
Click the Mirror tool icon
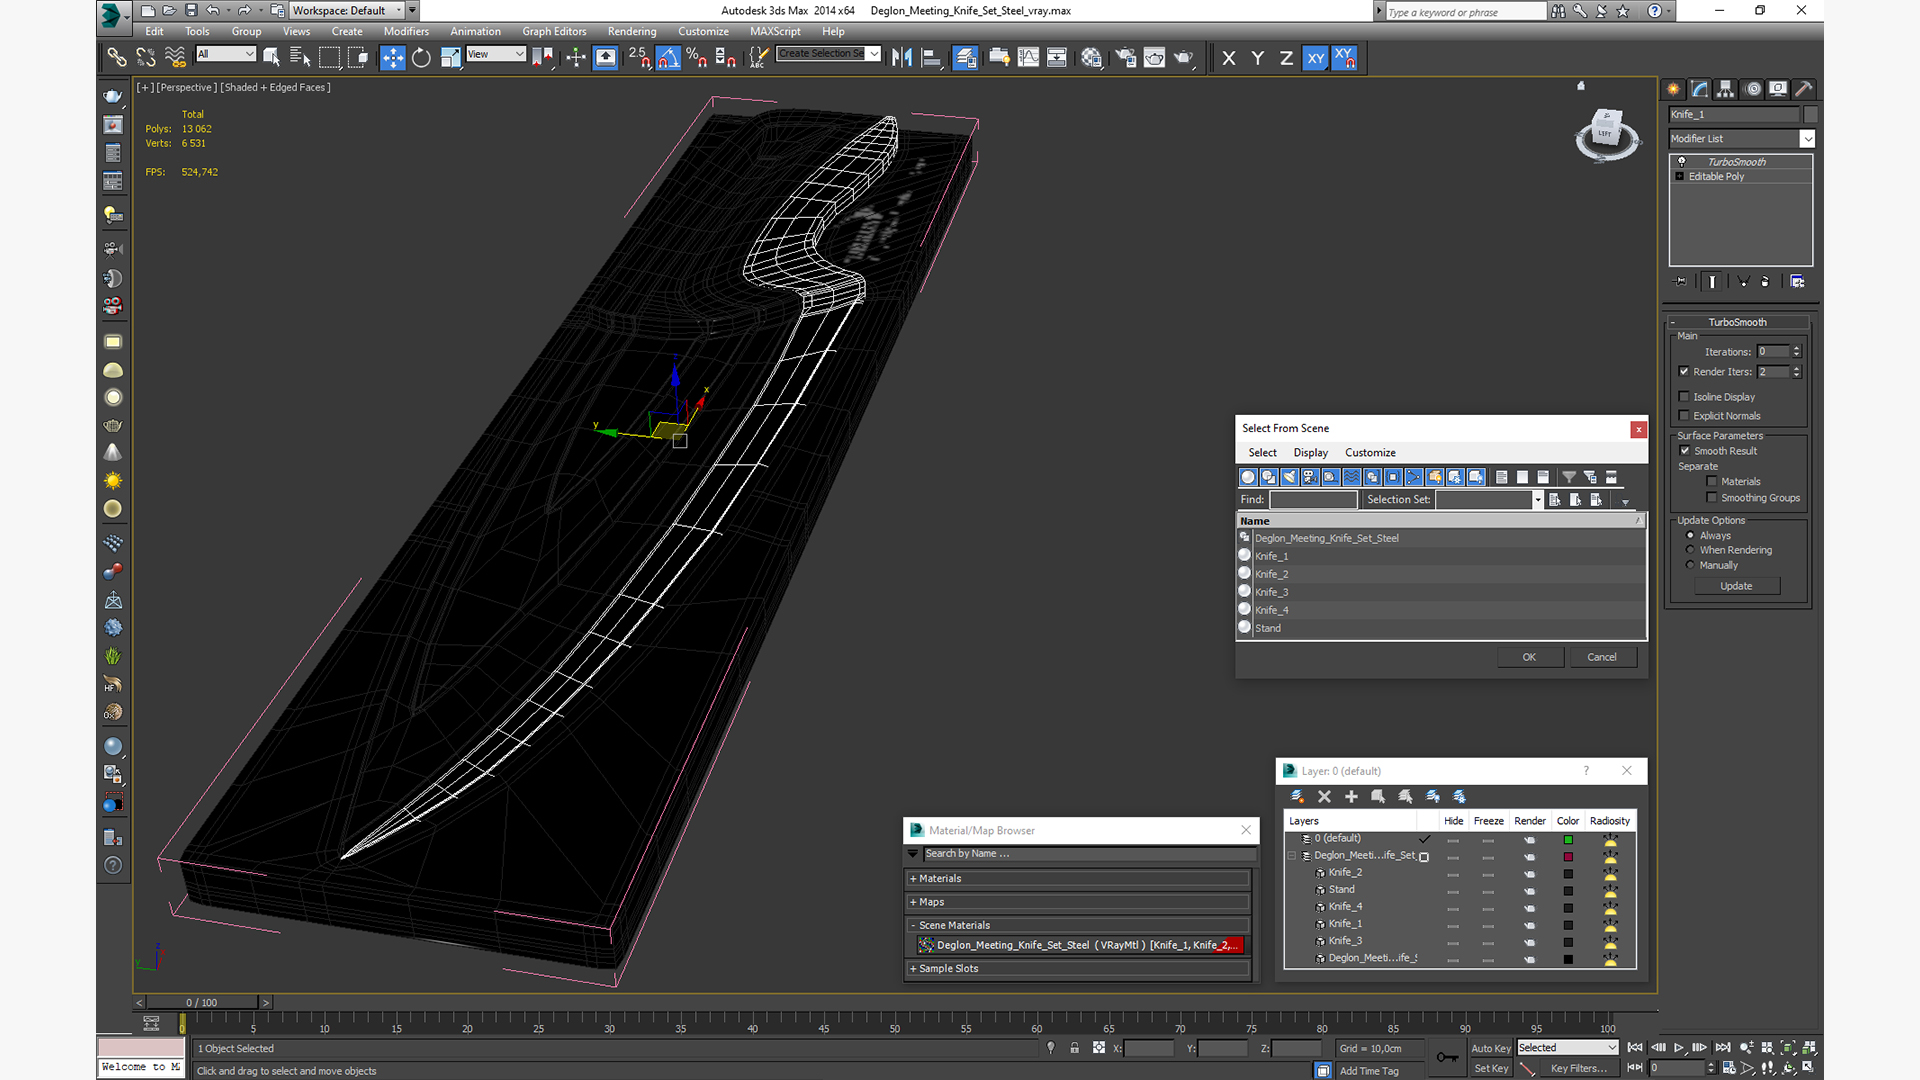tap(902, 58)
